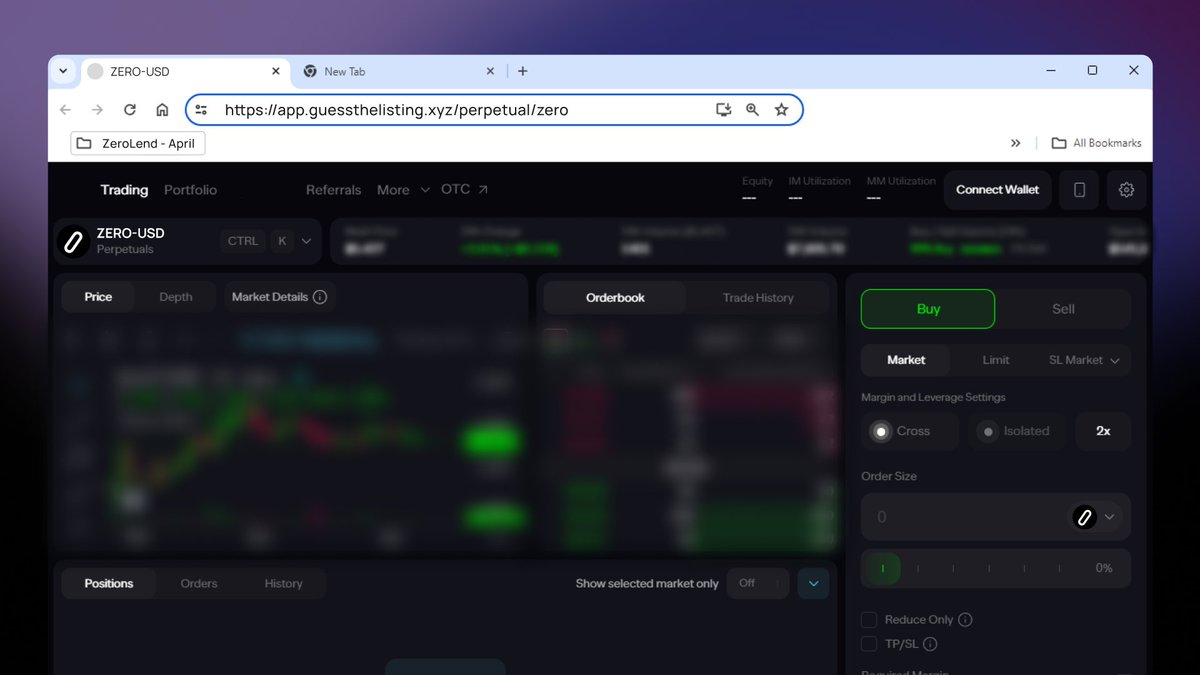Expand the More navigation menu
Image resolution: width=1200 pixels, height=675 pixels.
pyautogui.click(x=402, y=189)
